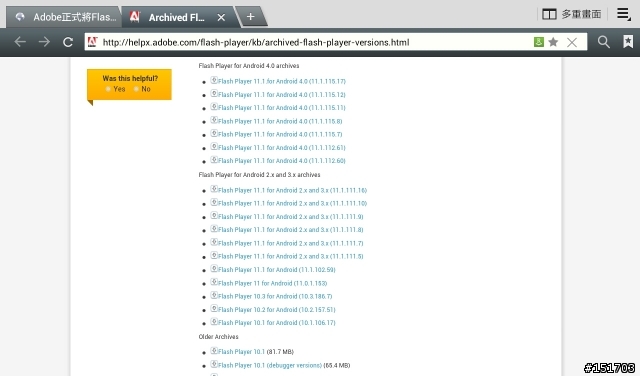Click 'Flash Player for Android 2.x and 3.x archives' heading
Viewport: 640px width, 376px height.
point(259,175)
